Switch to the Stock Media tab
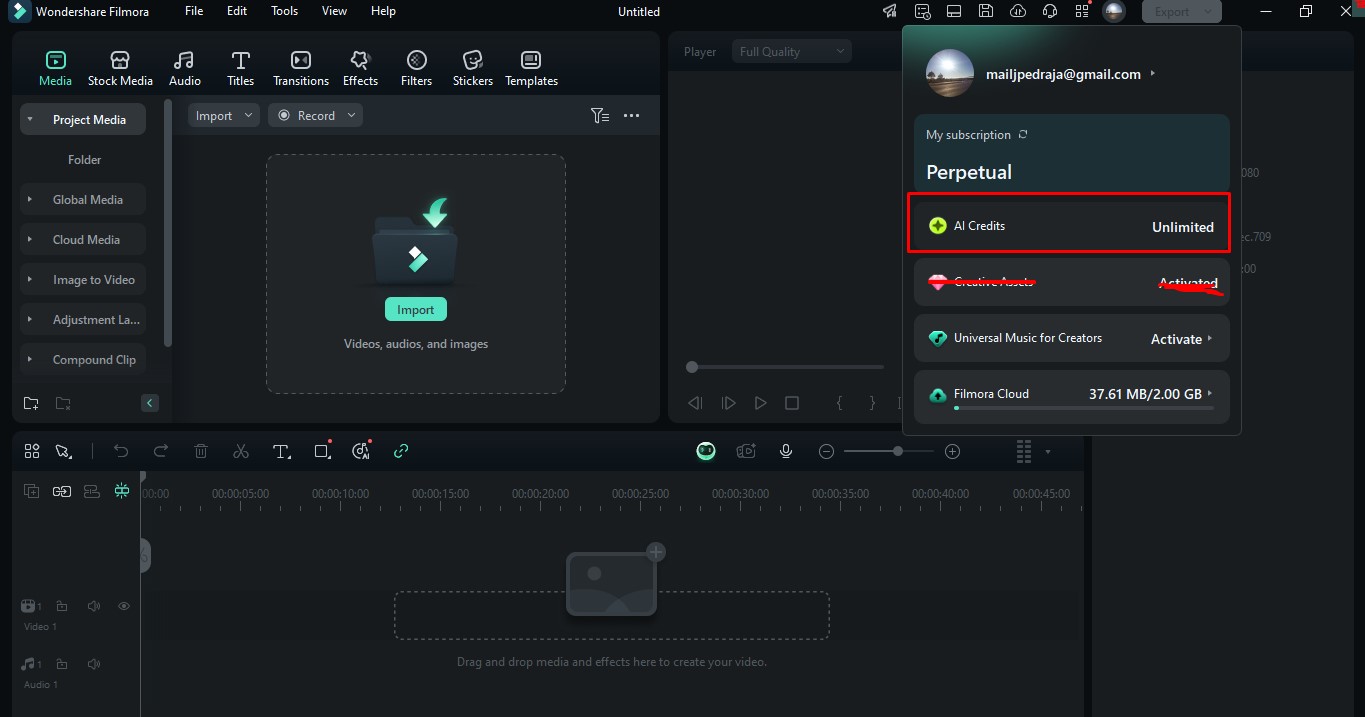The width and height of the screenshot is (1365, 717). (120, 66)
